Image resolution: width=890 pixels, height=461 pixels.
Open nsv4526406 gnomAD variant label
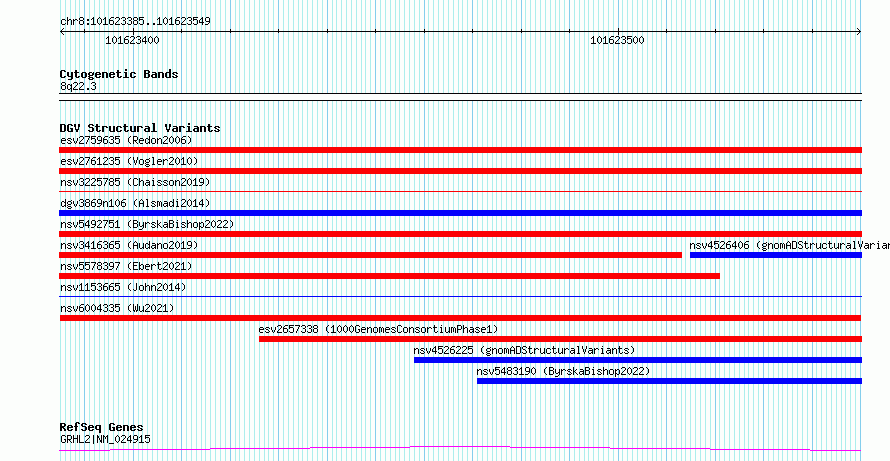(790, 245)
